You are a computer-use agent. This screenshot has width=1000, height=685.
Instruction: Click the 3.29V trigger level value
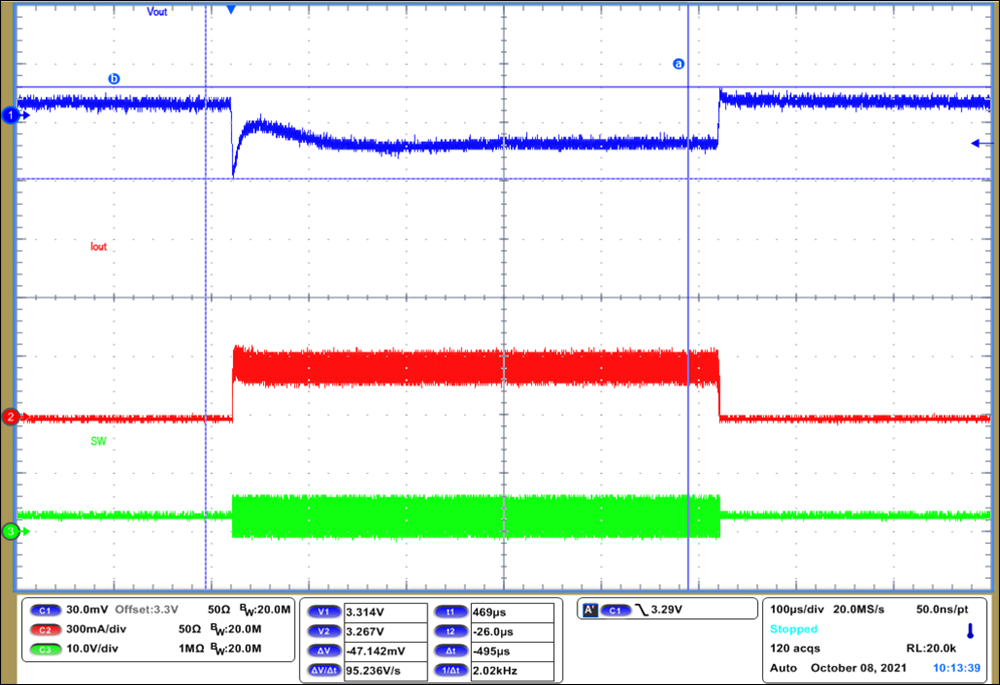[x=666, y=608]
